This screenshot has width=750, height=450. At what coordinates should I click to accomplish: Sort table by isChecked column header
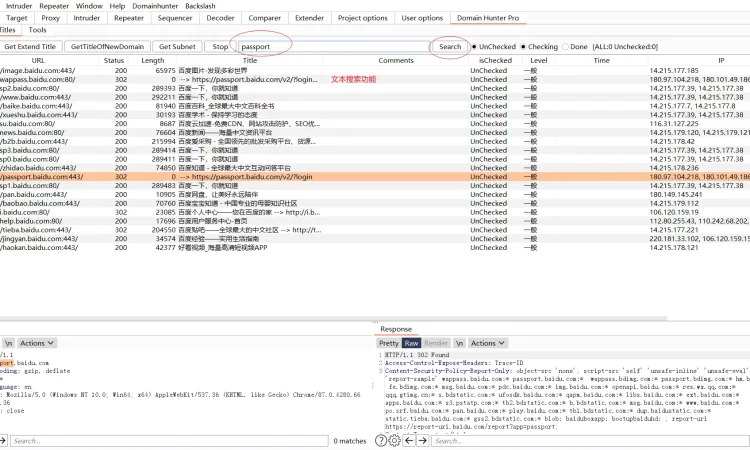pos(495,60)
